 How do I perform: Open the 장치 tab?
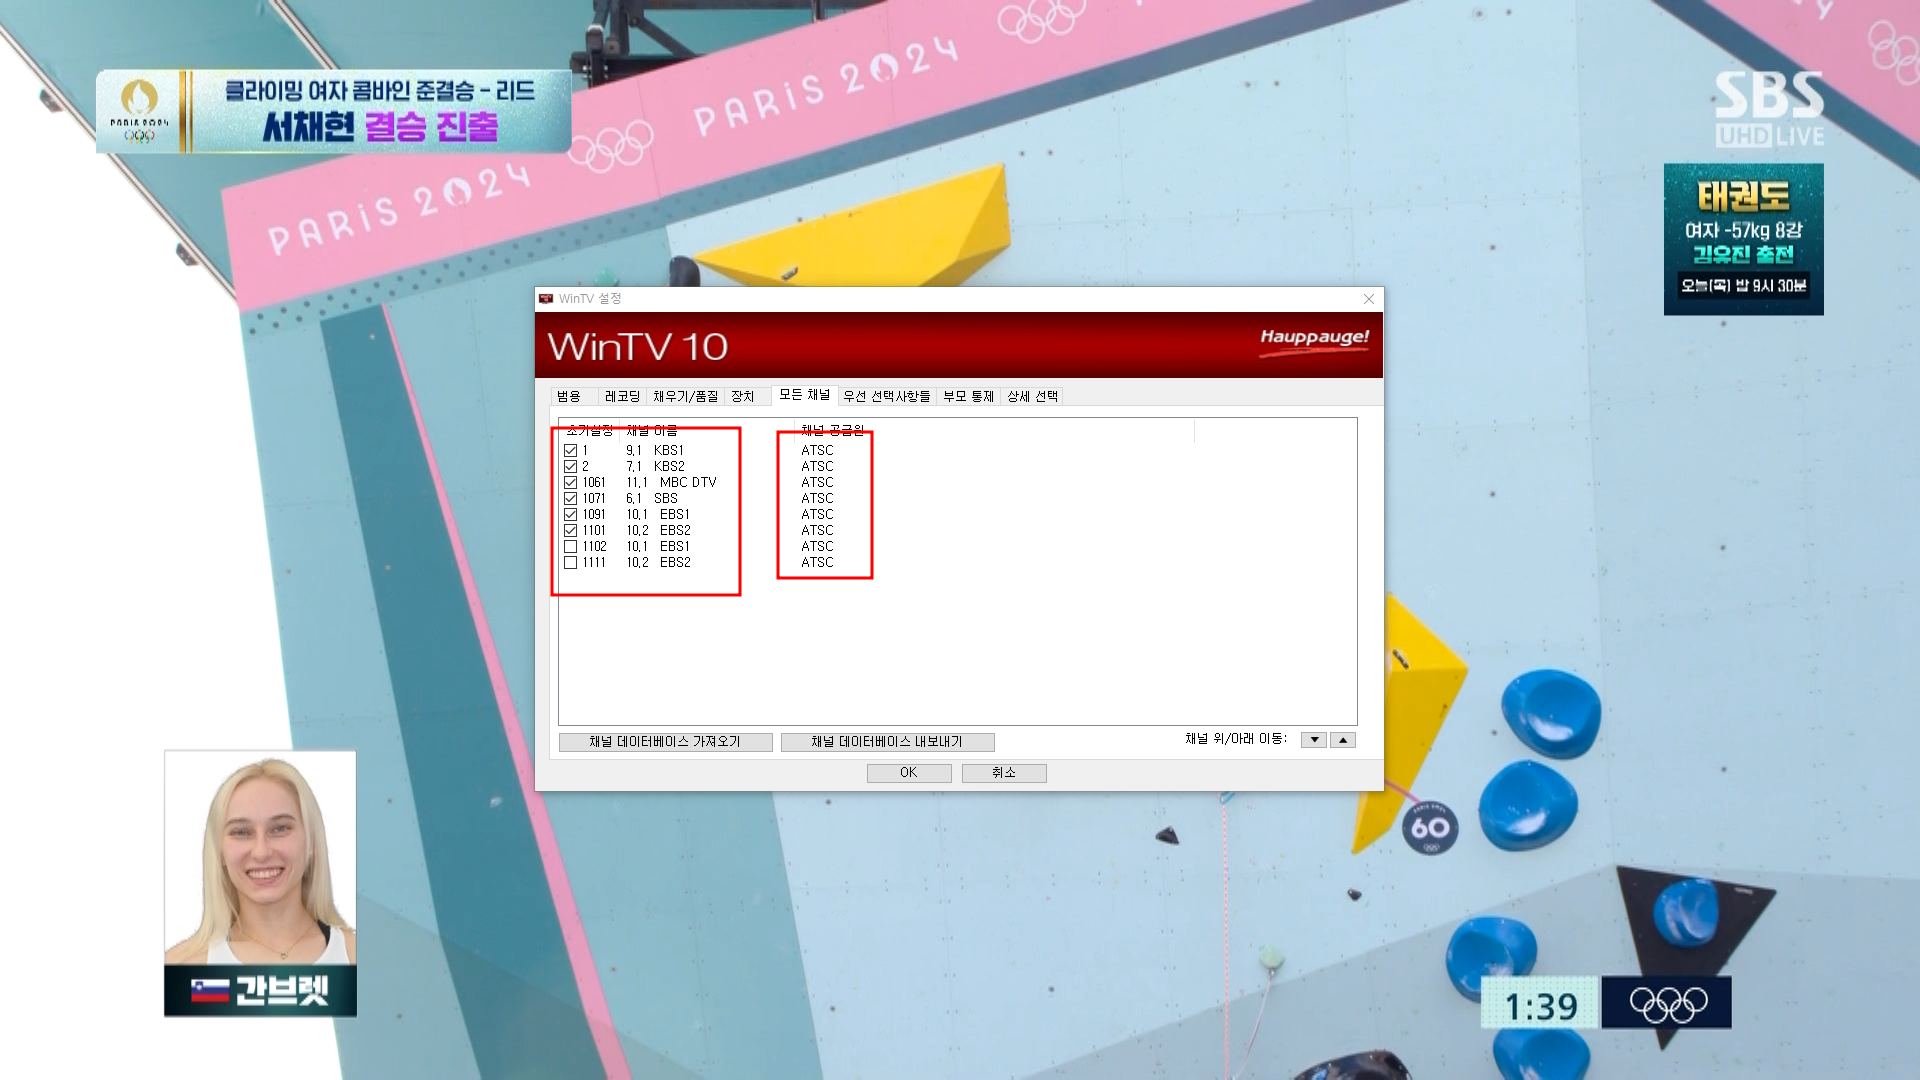coord(742,397)
